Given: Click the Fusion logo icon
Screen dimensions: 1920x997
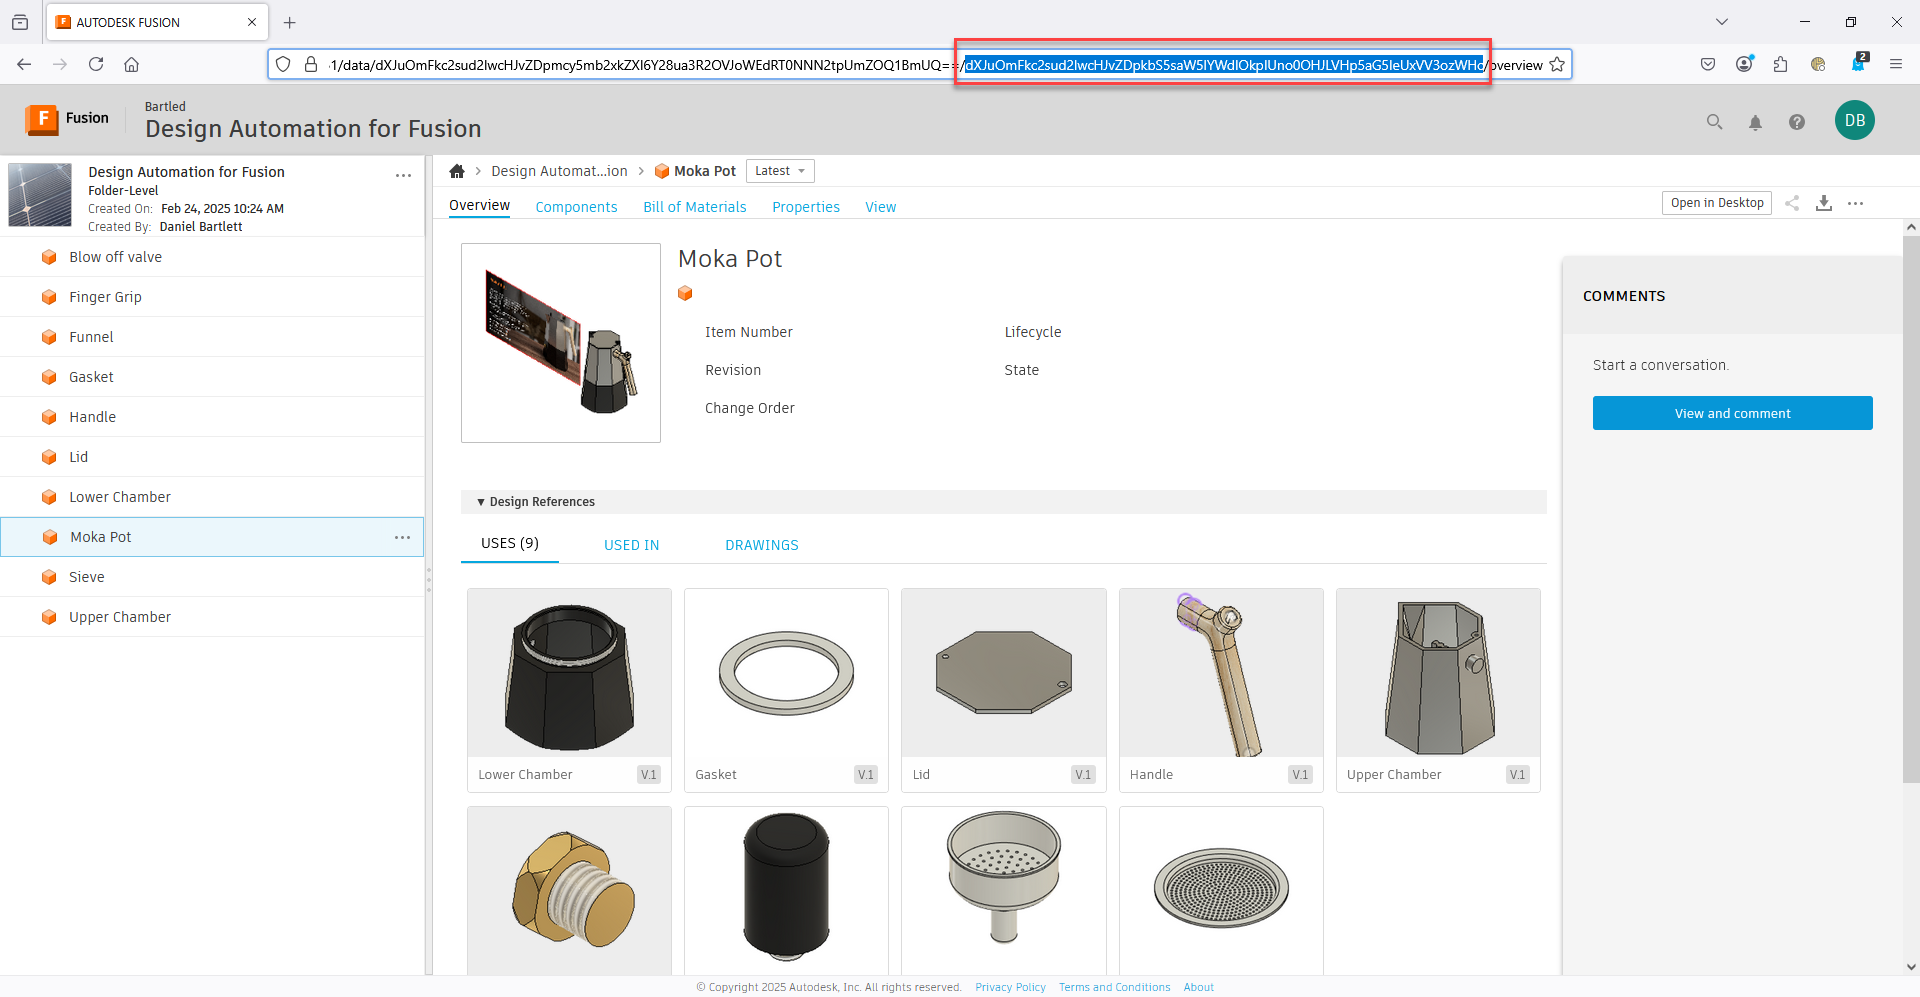Looking at the screenshot, I should click(x=42, y=119).
